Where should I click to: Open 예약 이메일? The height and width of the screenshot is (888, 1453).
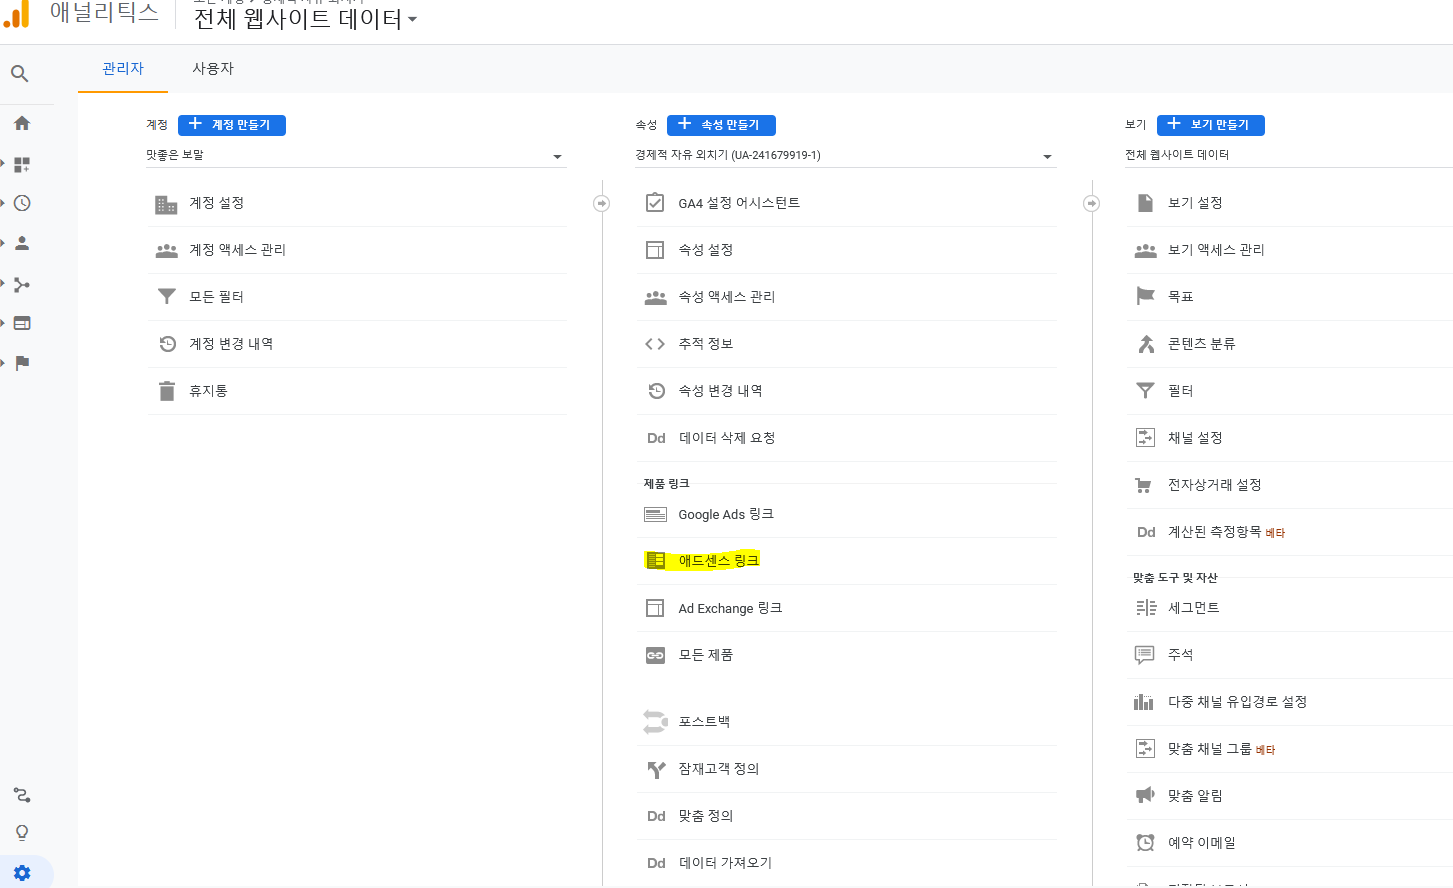pos(1290,843)
